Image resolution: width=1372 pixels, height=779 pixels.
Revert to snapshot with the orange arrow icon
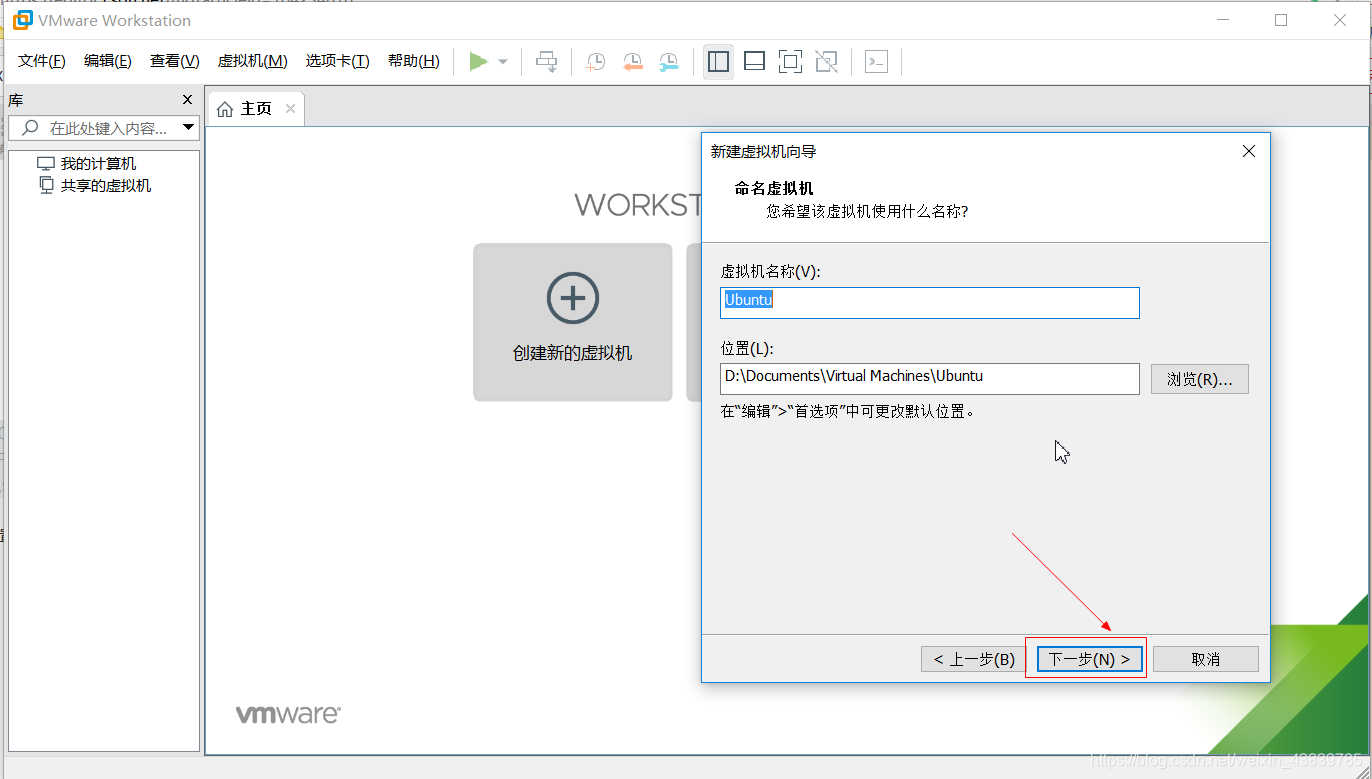tap(631, 61)
